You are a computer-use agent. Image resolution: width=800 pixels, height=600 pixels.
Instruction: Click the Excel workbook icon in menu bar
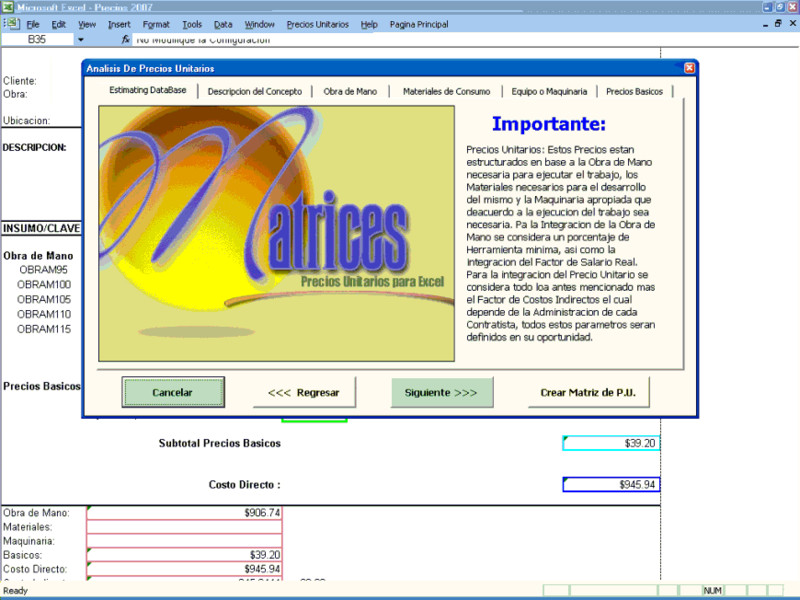click(x=12, y=23)
